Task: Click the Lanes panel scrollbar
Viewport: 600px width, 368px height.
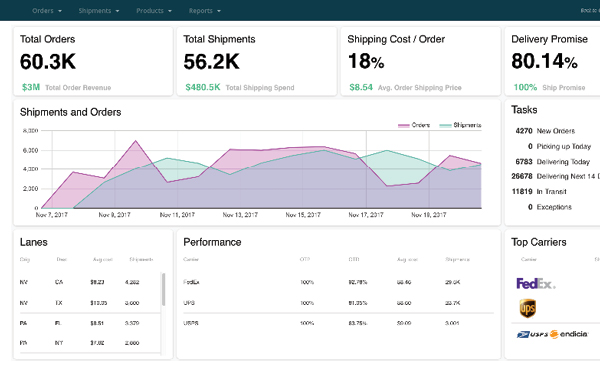Action: [x=163, y=289]
